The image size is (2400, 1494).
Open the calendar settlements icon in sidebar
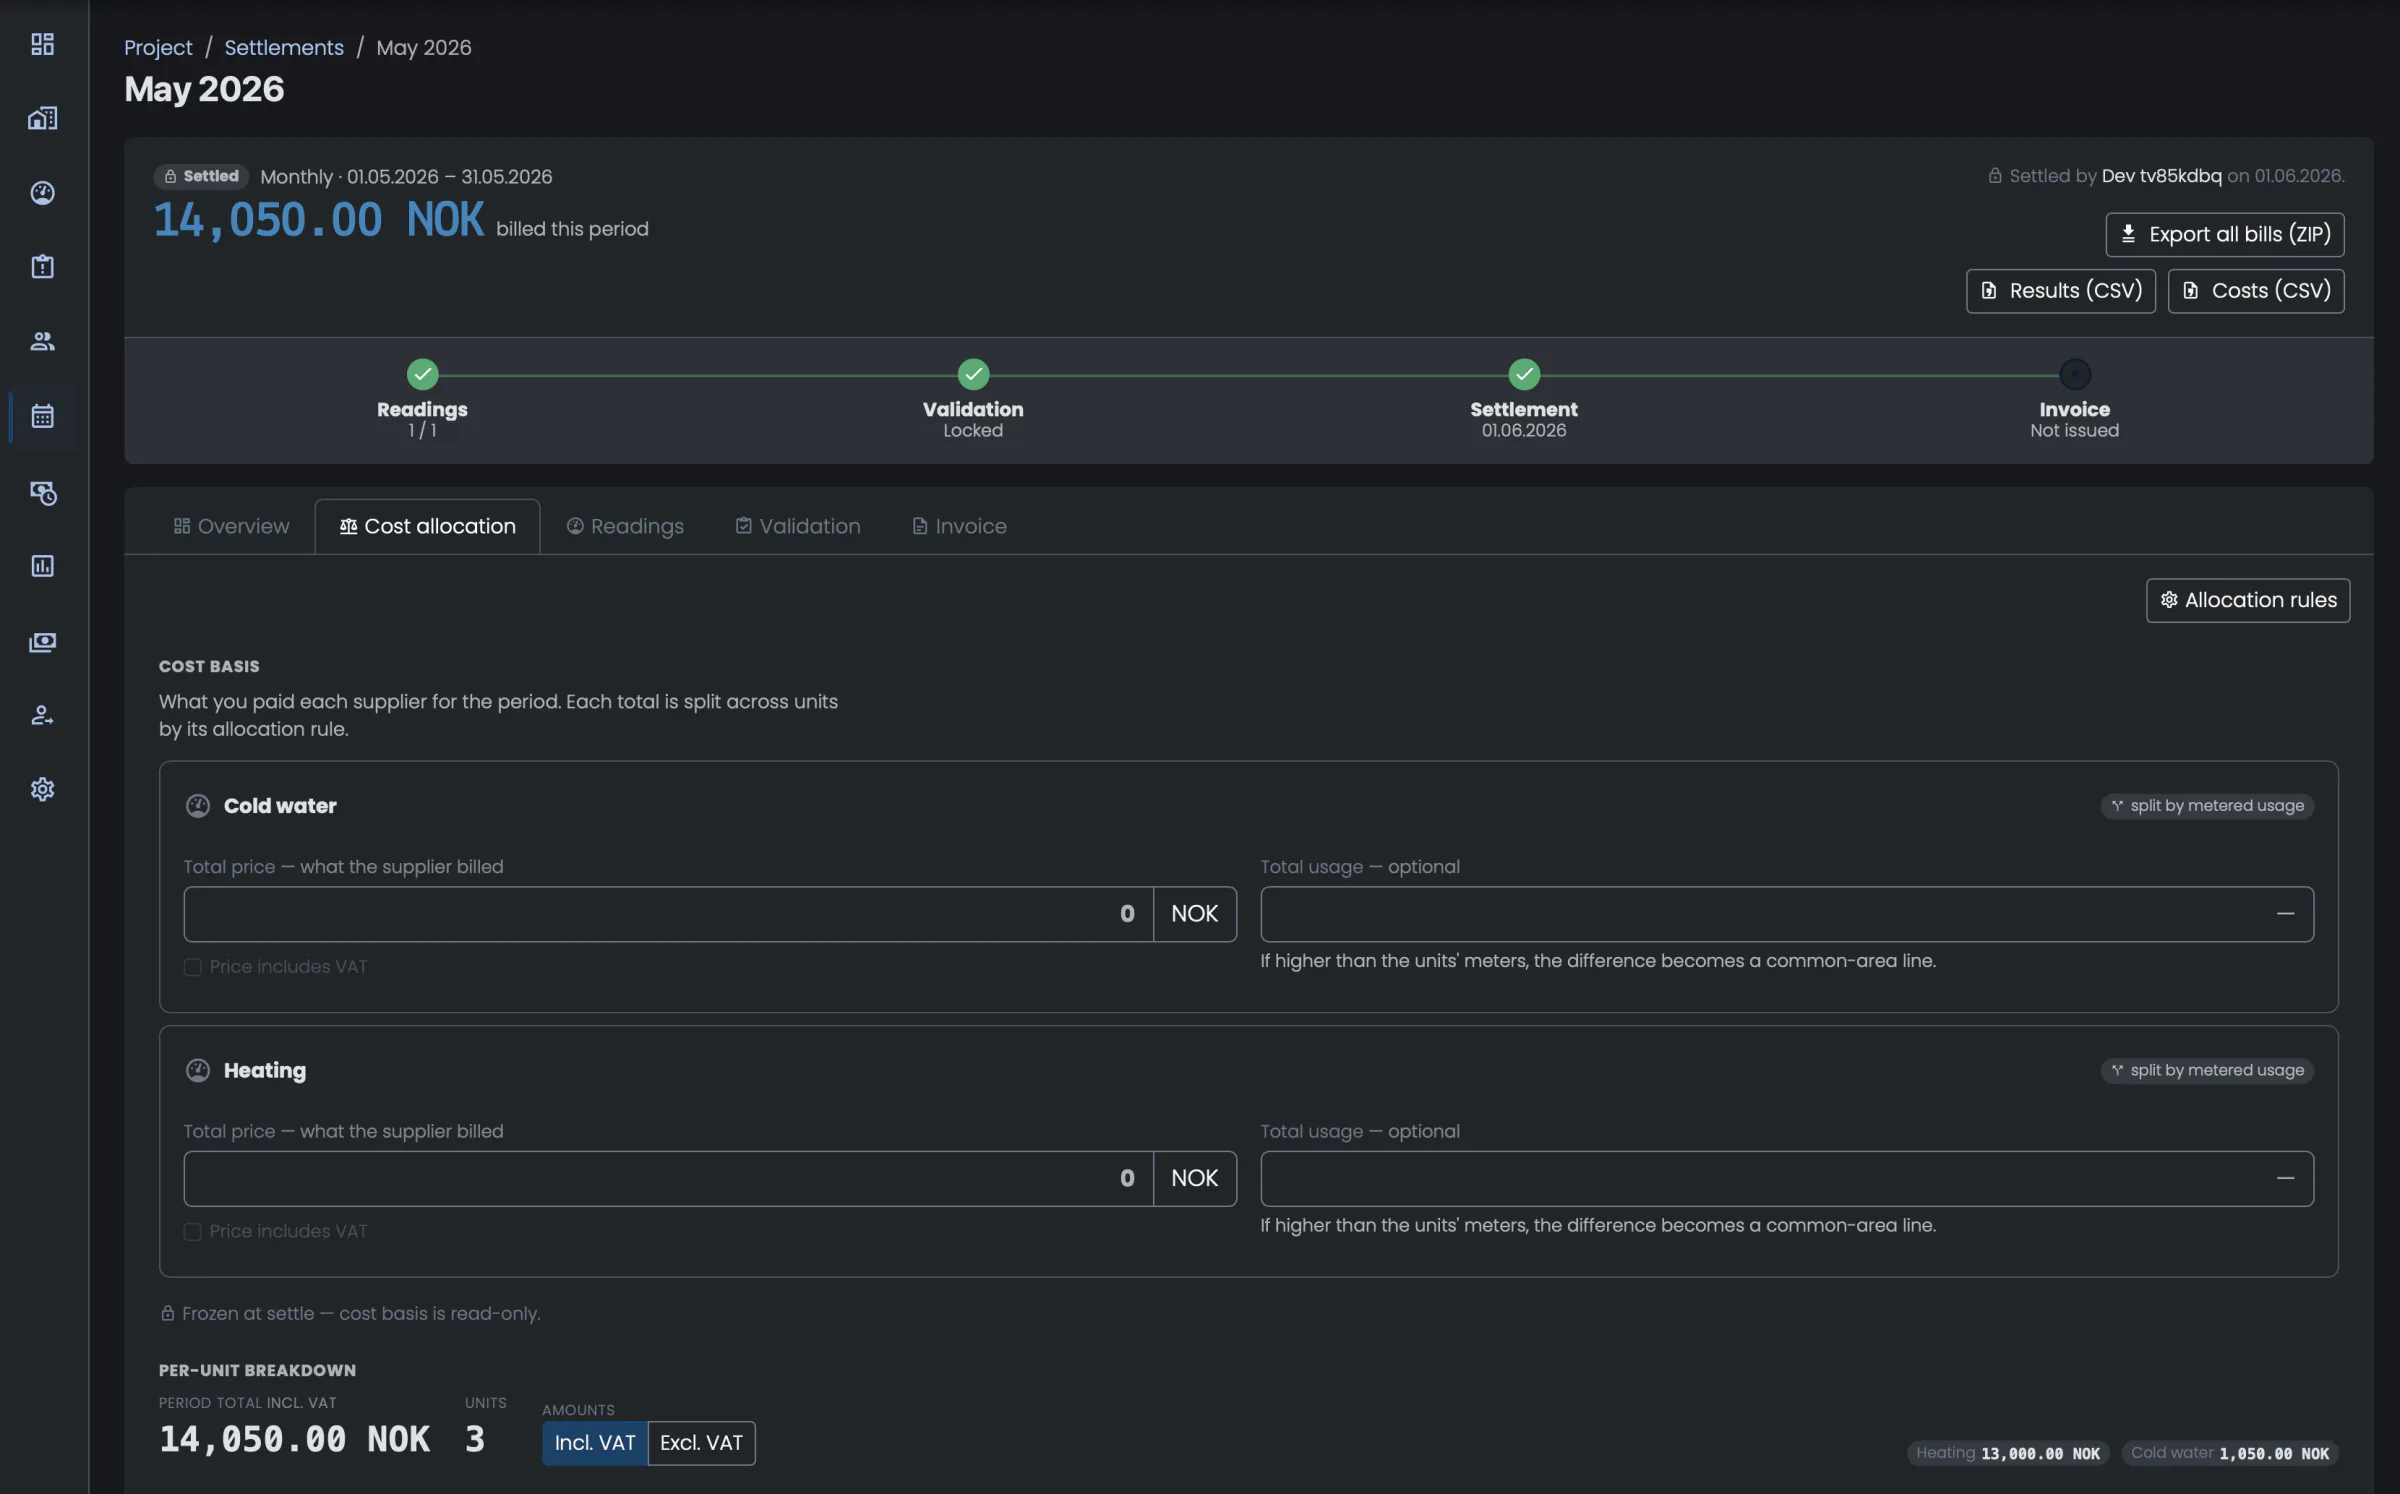point(42,416)
